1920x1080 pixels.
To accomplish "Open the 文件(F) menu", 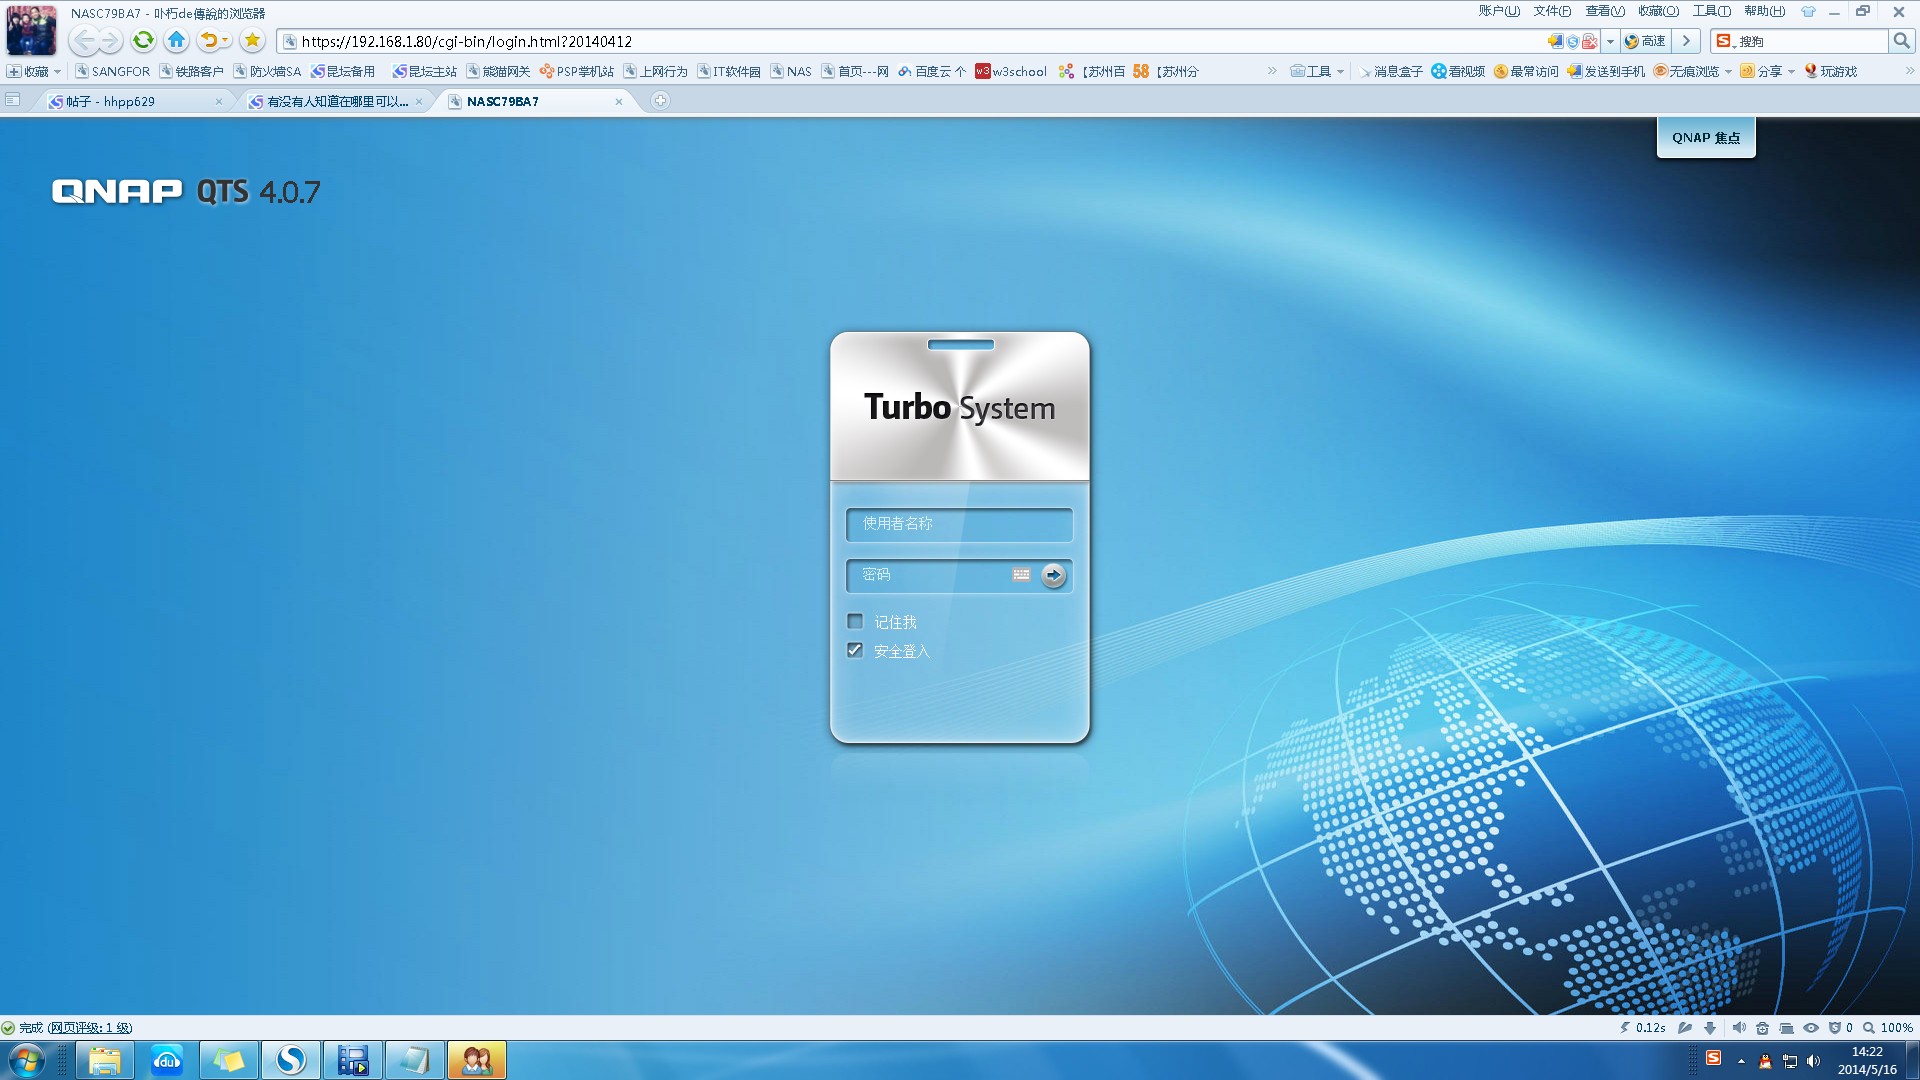I will 1552,11.
